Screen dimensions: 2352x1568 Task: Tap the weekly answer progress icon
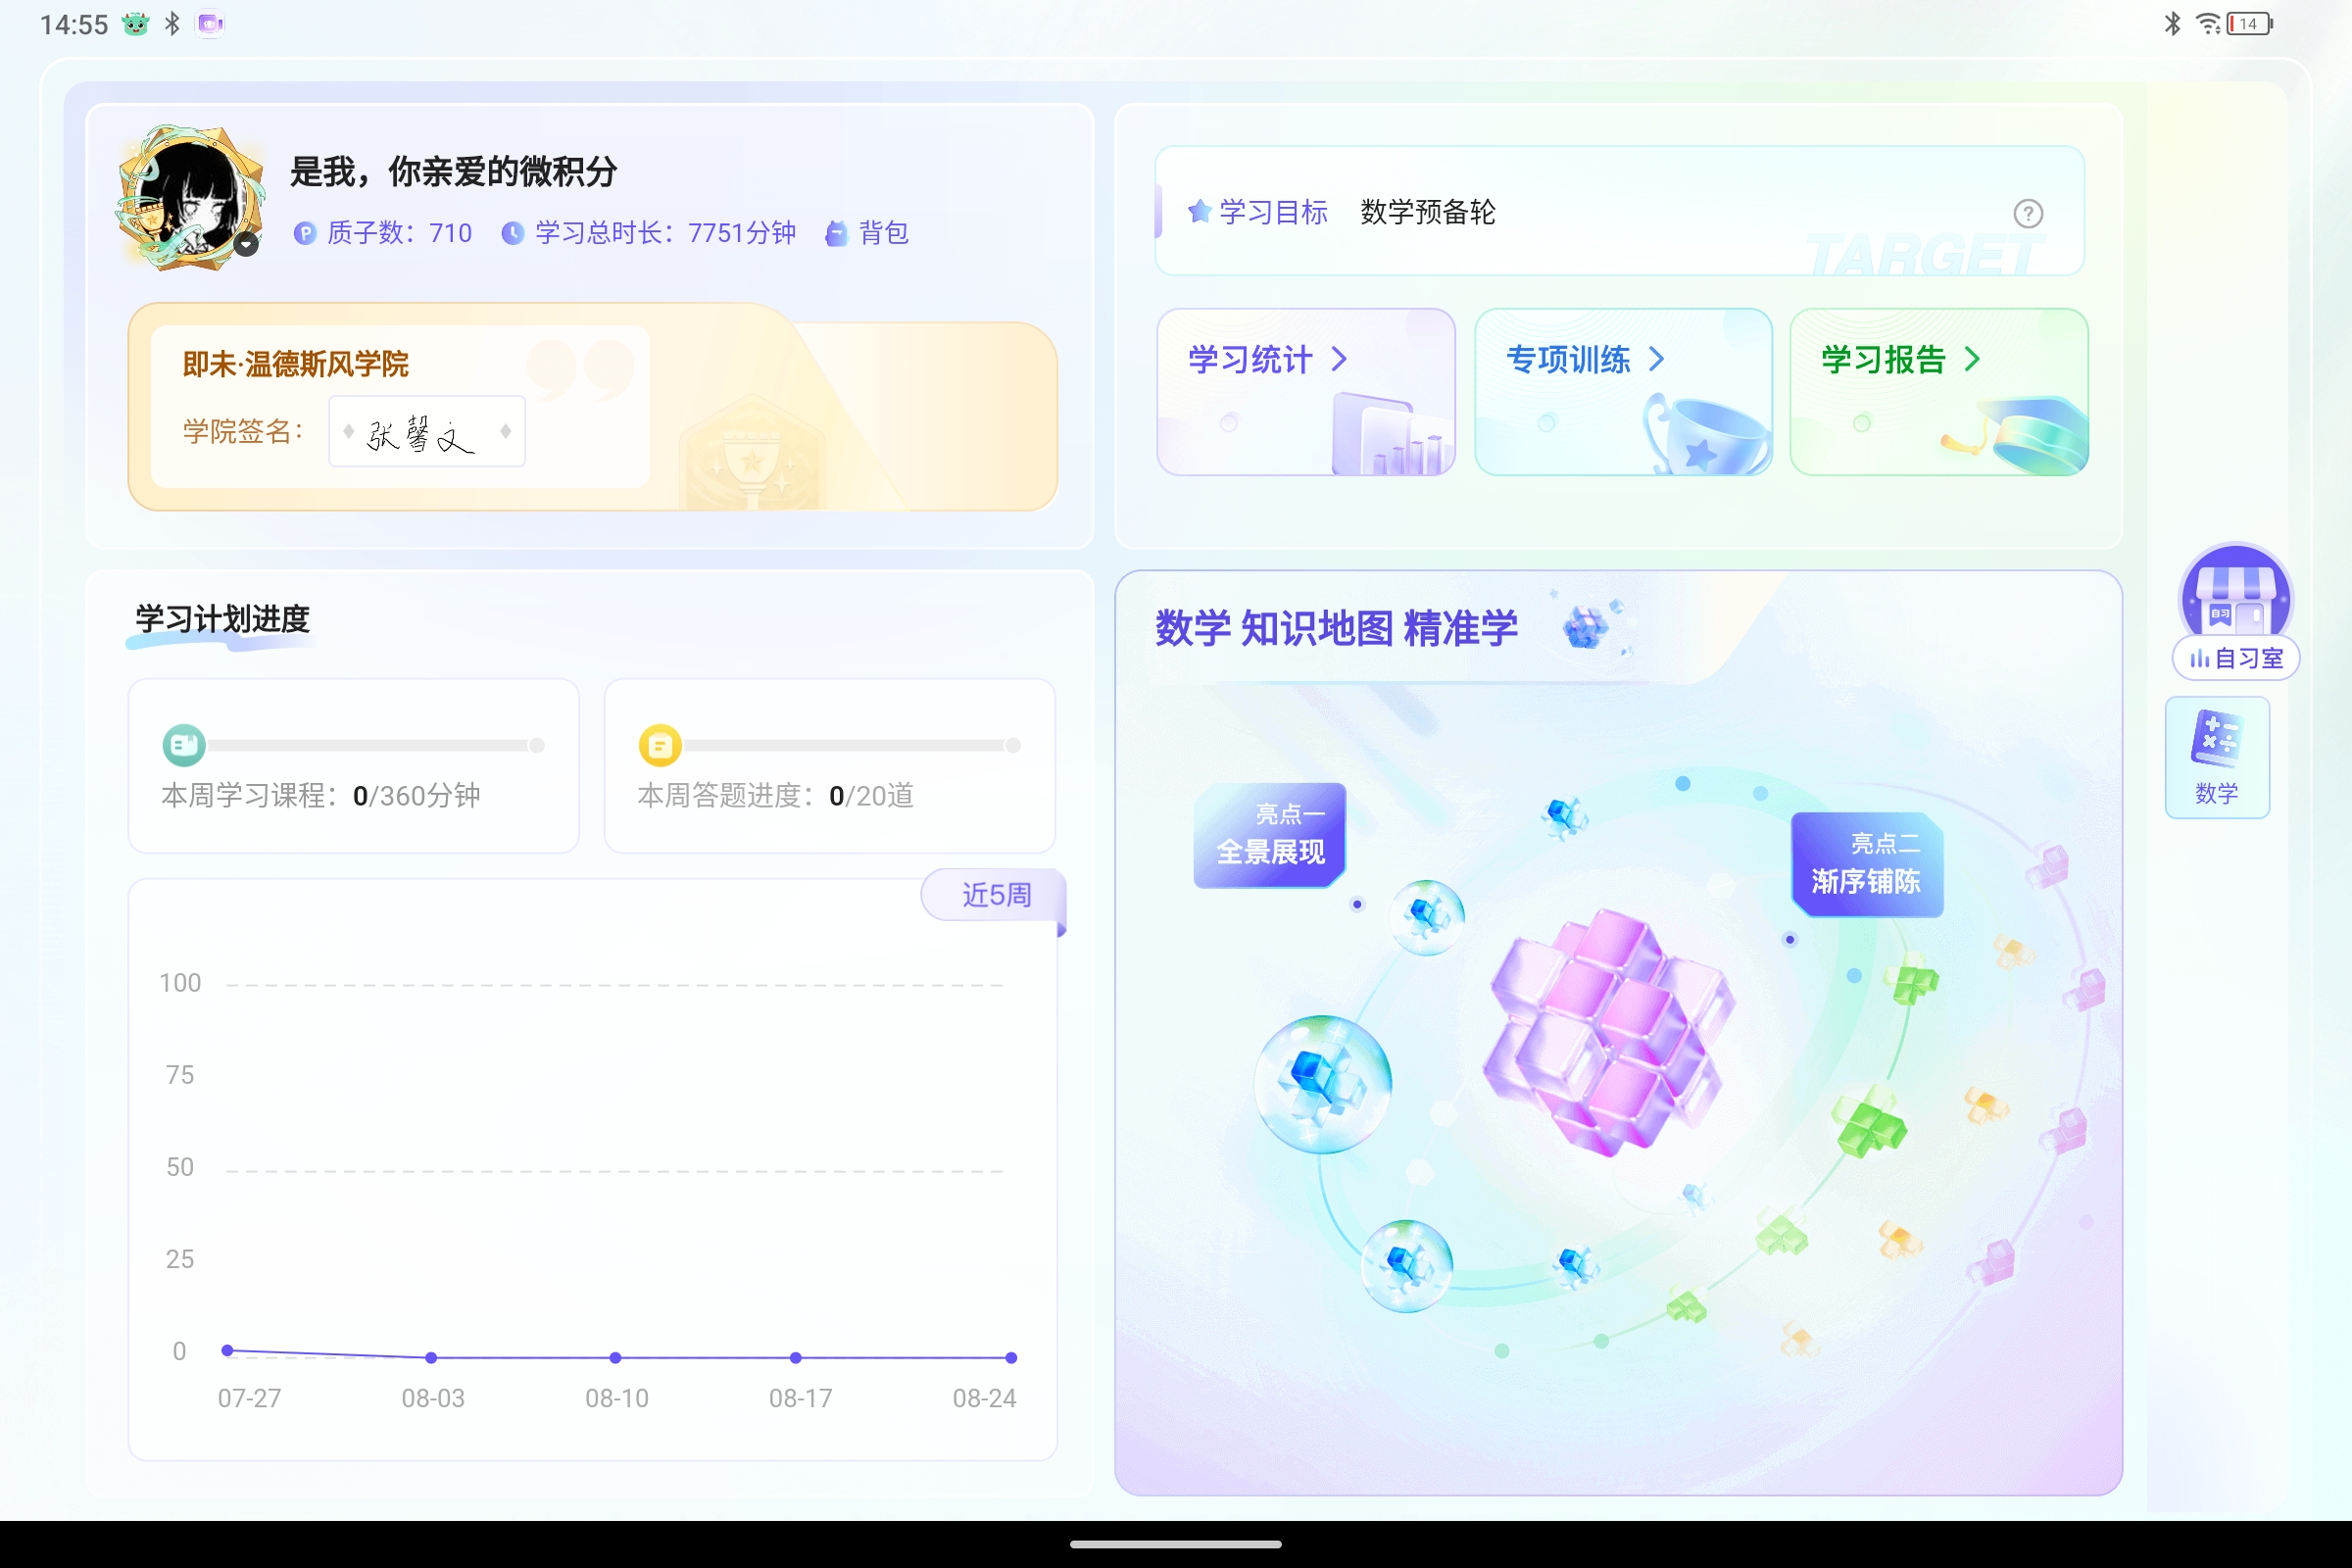click(x=660, y=745)
